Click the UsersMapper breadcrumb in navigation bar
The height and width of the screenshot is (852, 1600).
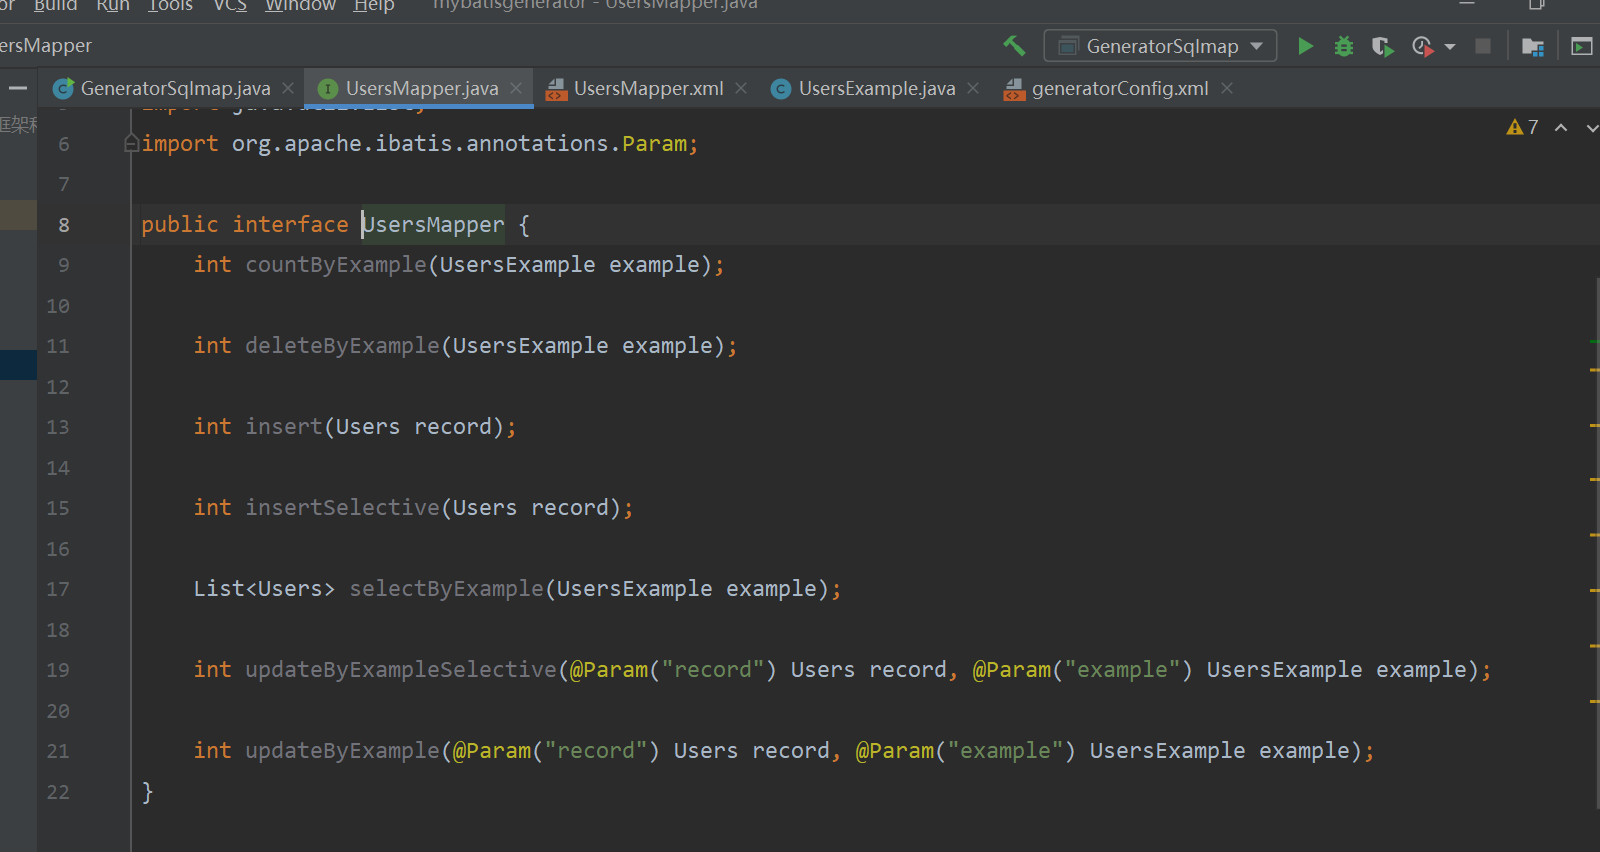point(46,46)
